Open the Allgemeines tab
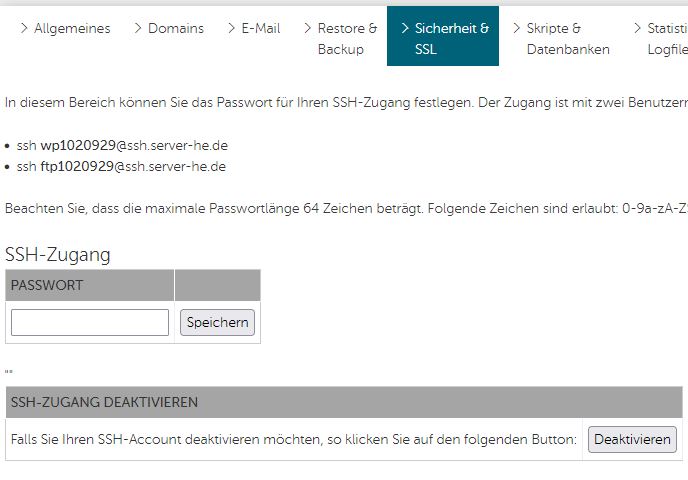Image resolution: width=688 pixels, height=480 pixels. [x=72, y=29]
